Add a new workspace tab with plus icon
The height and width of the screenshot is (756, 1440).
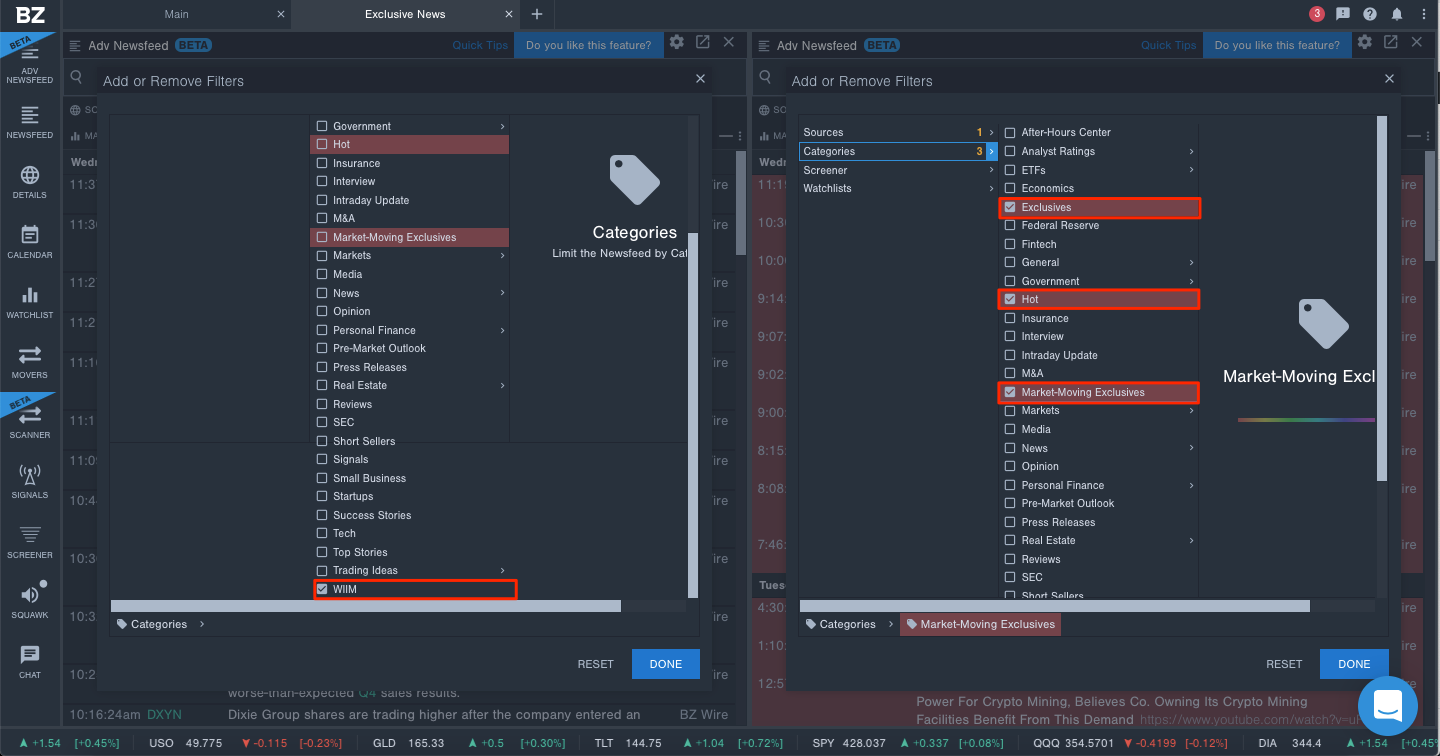click(537, 14)
